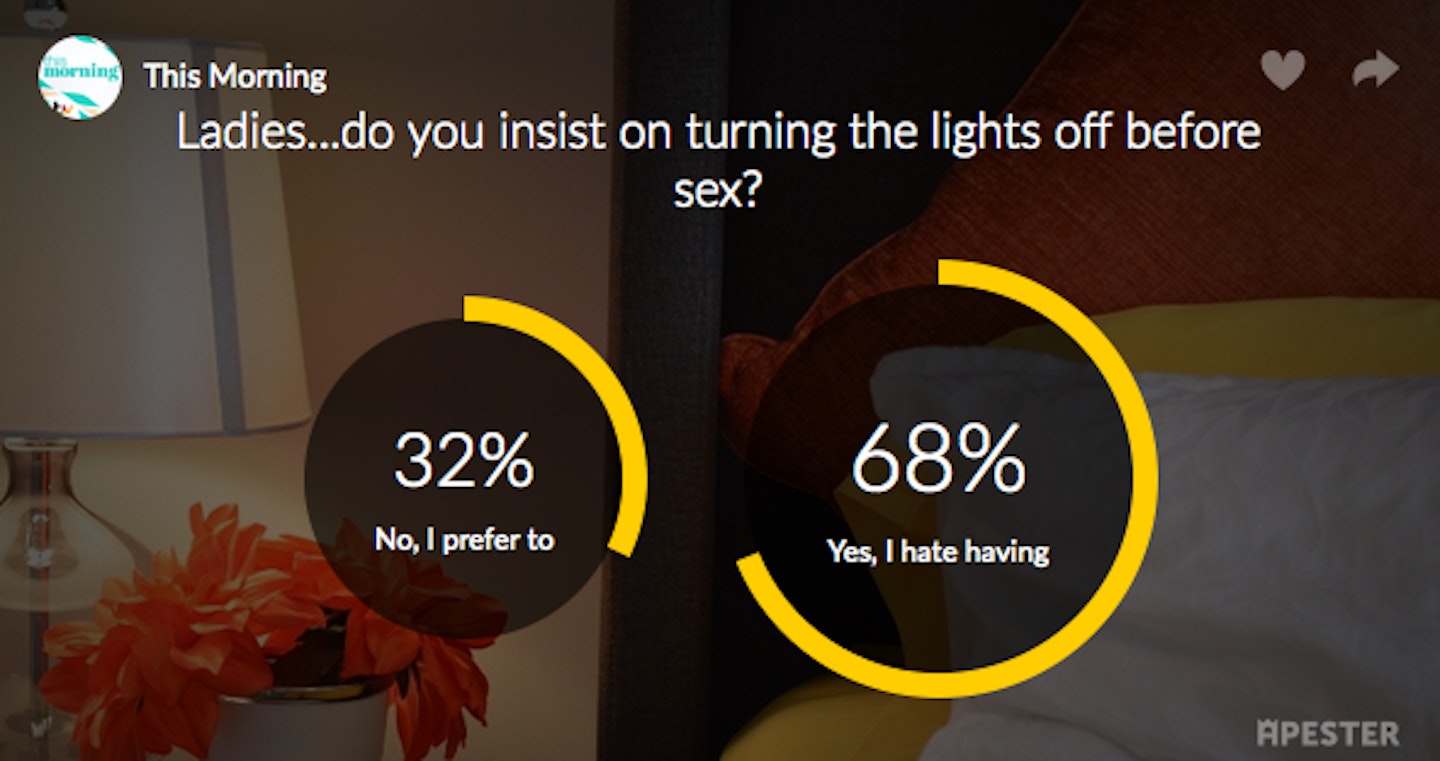The image size is (1440, 761).
Task: Click the poll question headline text
Action: coord(719,160)
